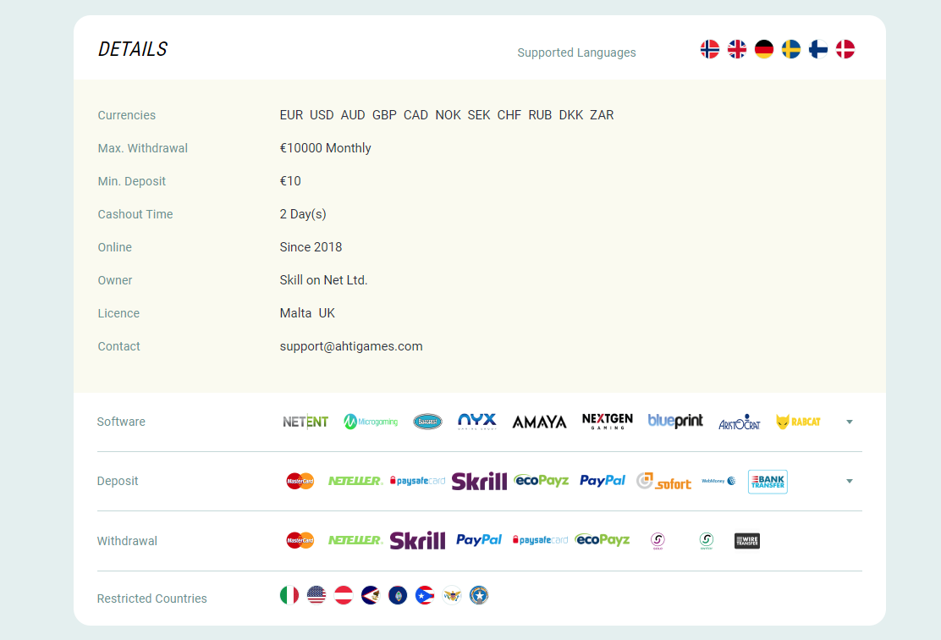Viewport: 941px width, 640px height.
Task: Click the Skrill logo in Deposit row
Action: (x=479, y=481)
